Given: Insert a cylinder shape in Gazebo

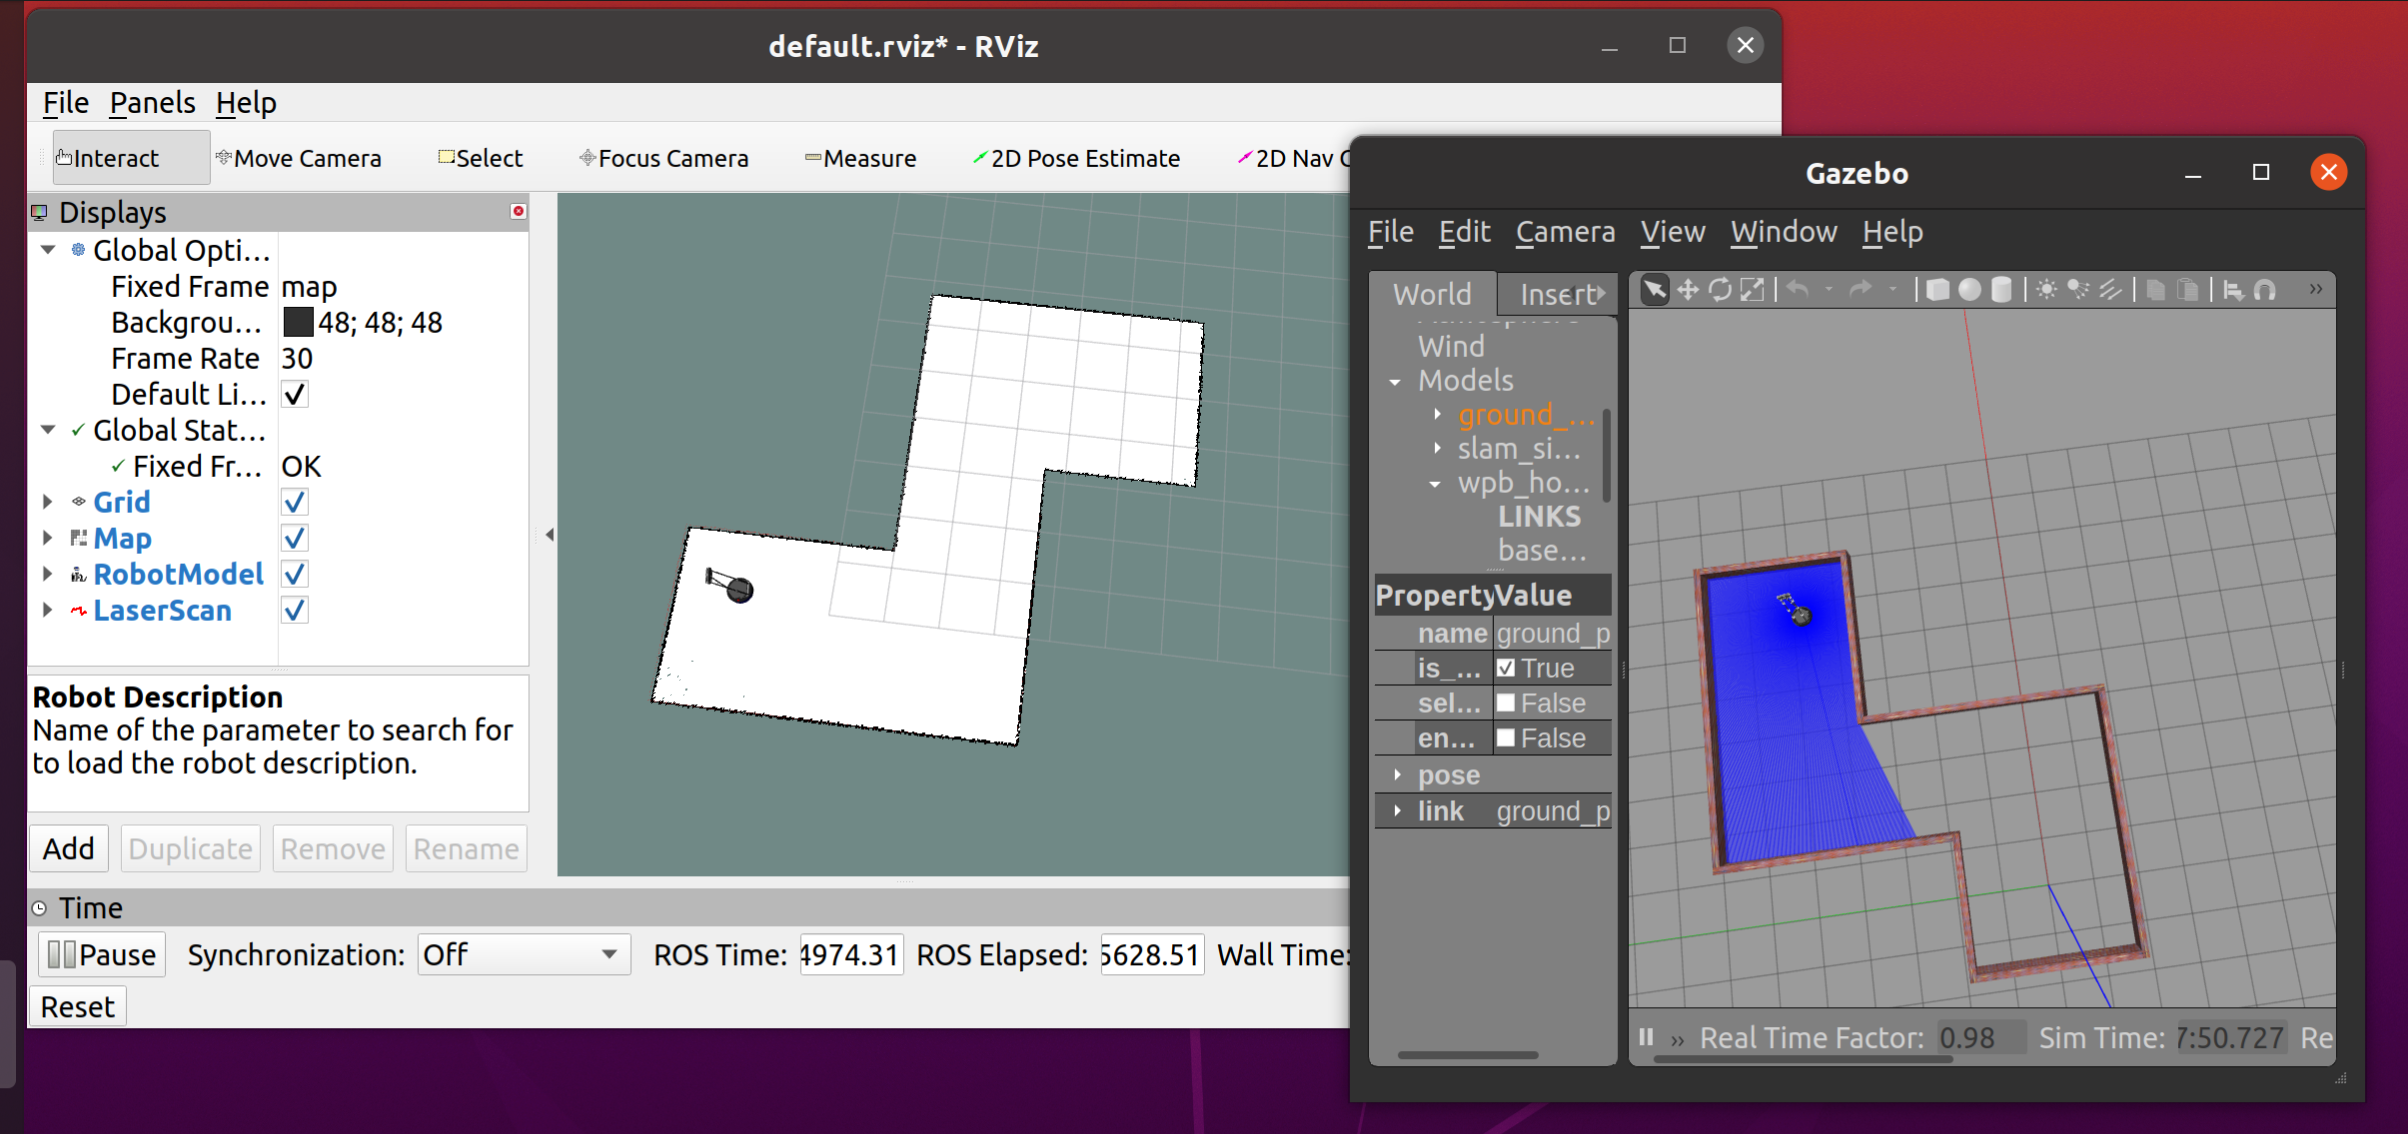Looking at the screenshot, I should 2001,290.
